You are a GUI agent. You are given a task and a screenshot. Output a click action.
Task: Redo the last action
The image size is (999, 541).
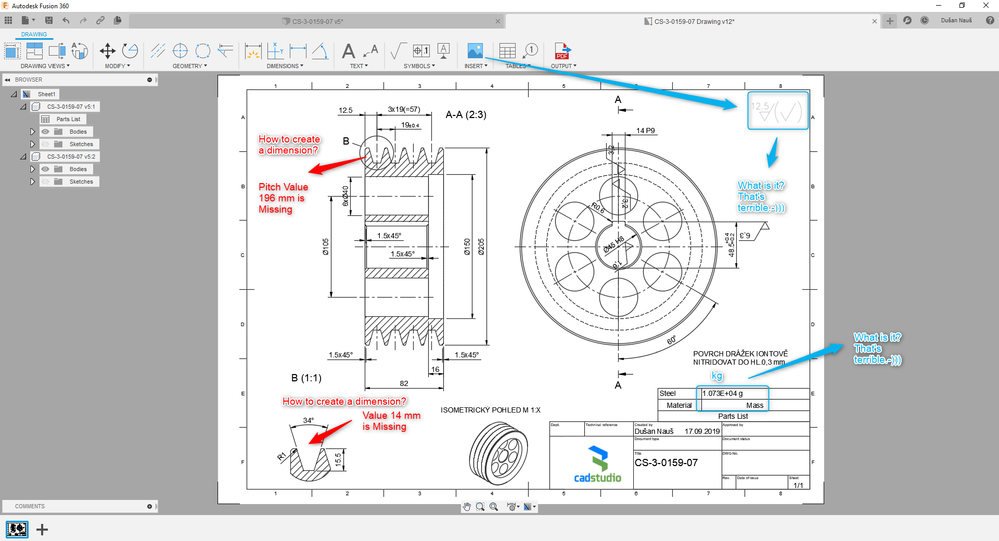(x=83, y=20)
